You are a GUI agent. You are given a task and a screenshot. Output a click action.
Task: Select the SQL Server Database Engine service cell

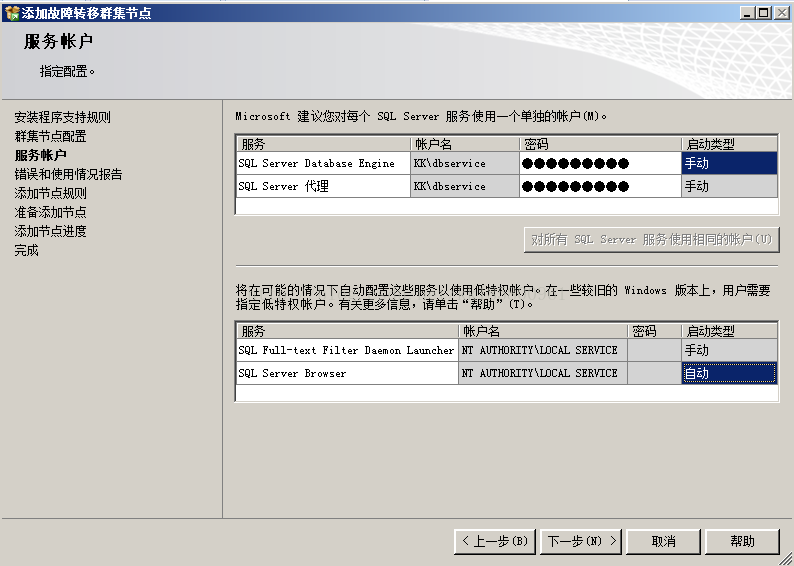point(323,163)
